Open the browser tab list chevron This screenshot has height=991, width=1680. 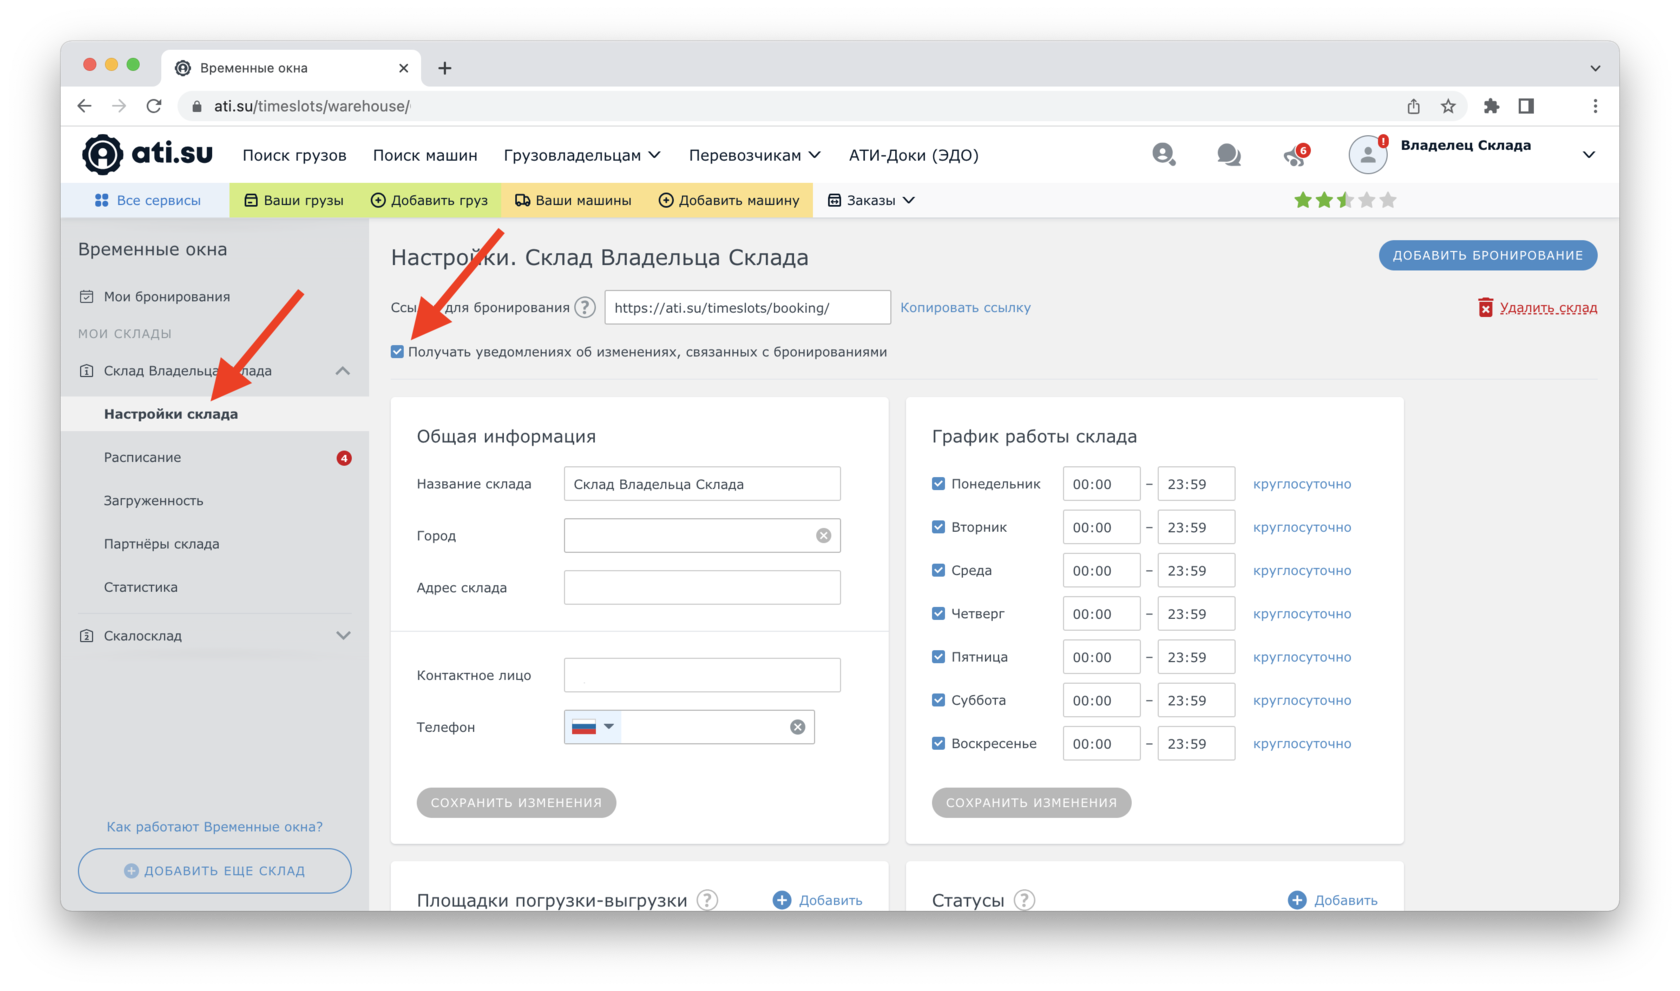(1595, 68)
